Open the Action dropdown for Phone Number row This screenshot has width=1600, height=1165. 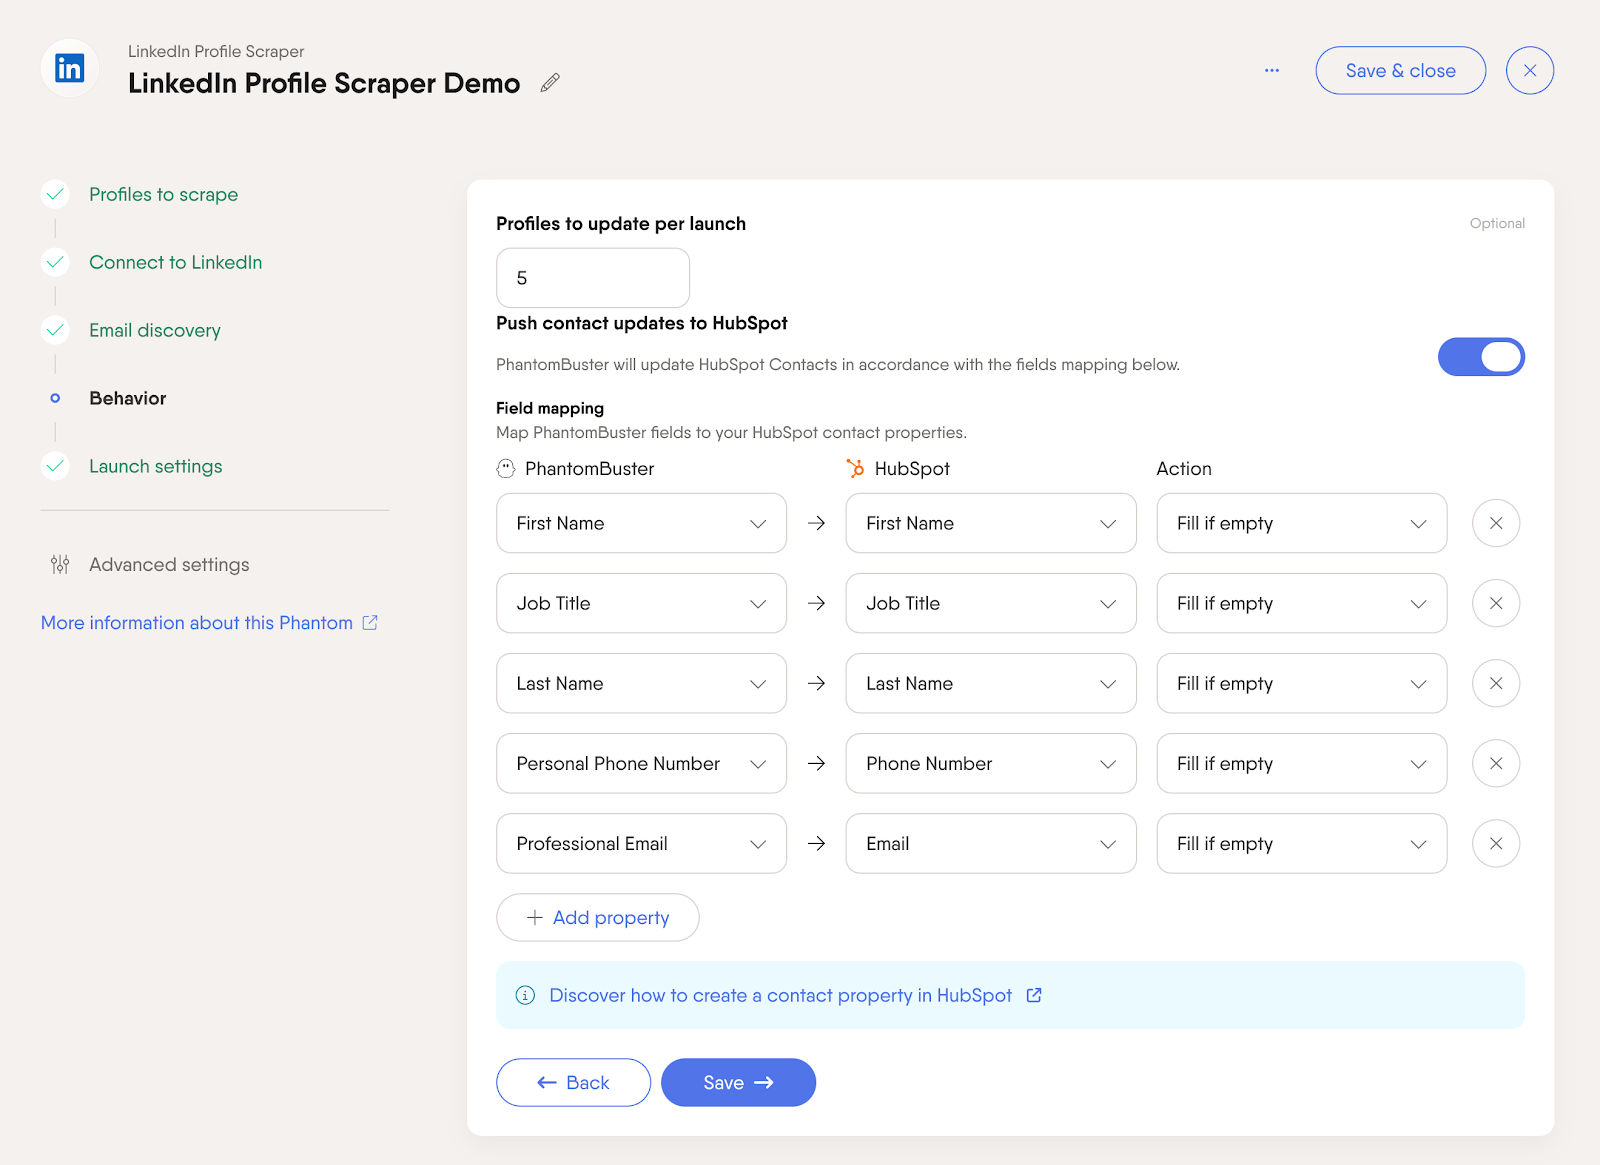[1302, 763]
